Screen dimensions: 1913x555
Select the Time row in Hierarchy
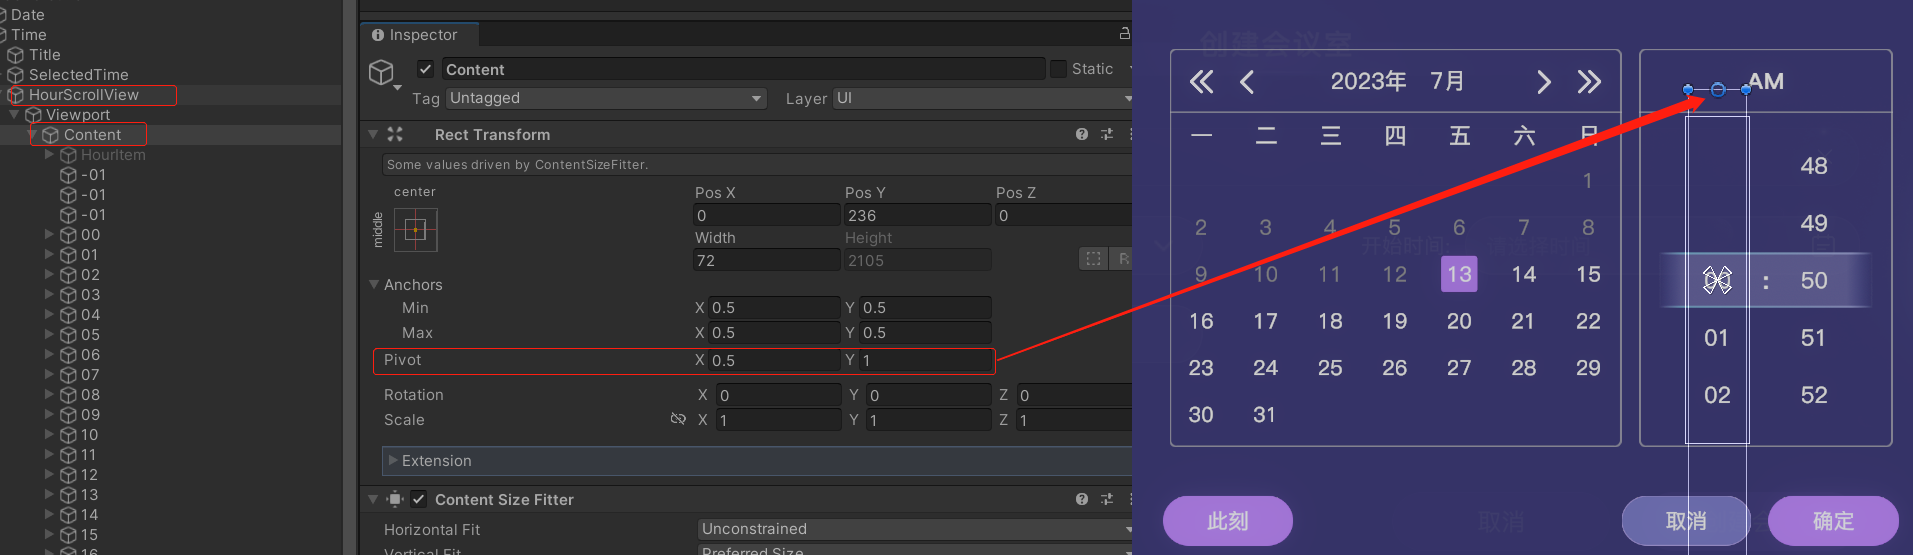(171, 35)
